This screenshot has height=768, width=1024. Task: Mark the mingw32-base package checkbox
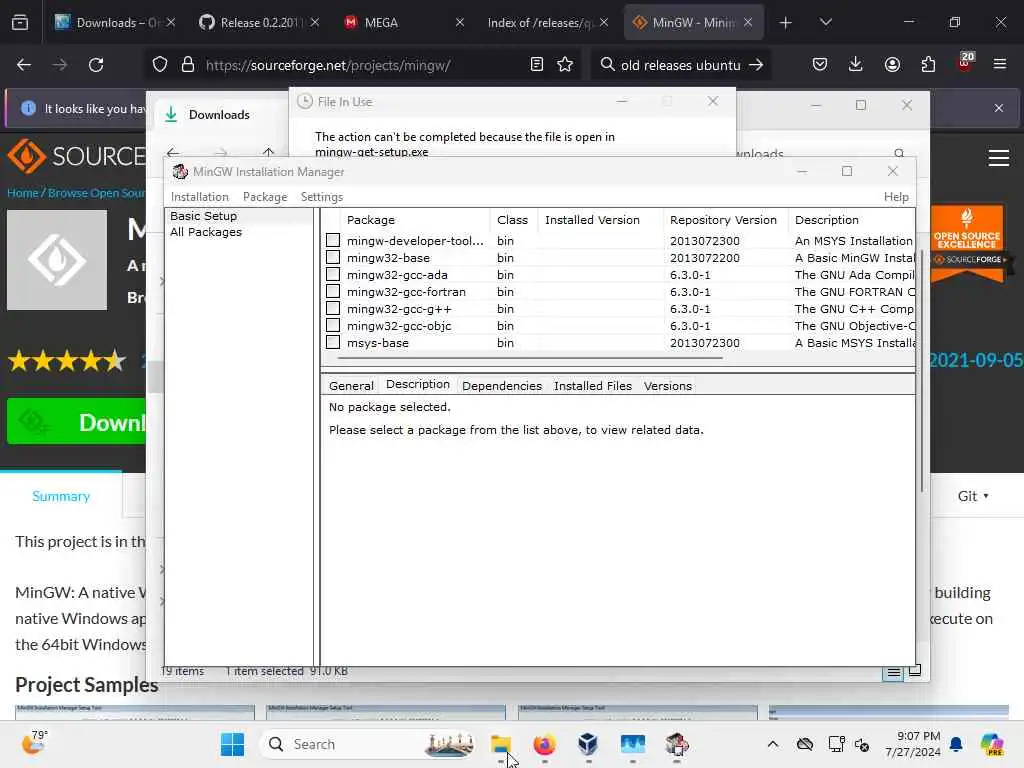(x=333, y=257)
